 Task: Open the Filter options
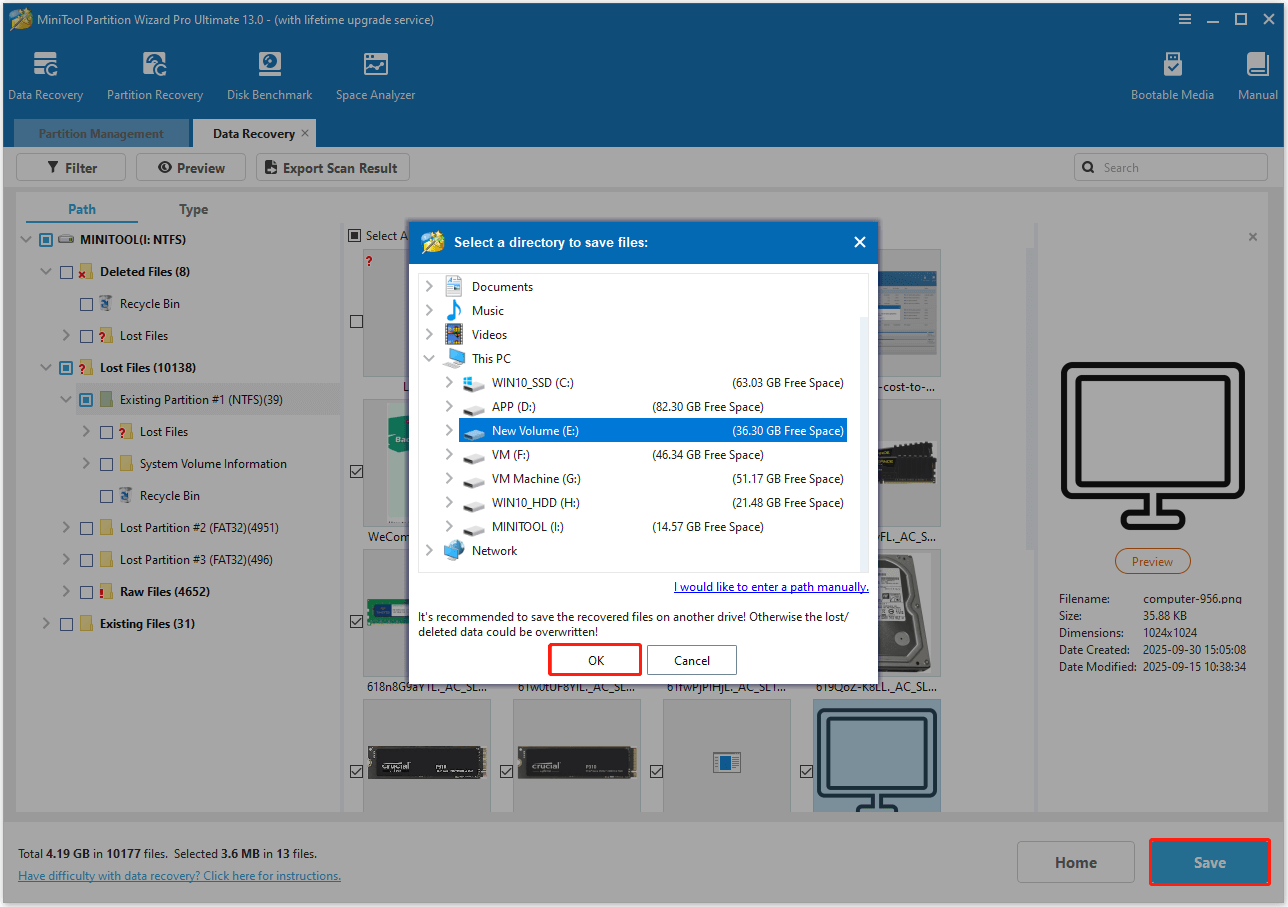tap(70, 167)
